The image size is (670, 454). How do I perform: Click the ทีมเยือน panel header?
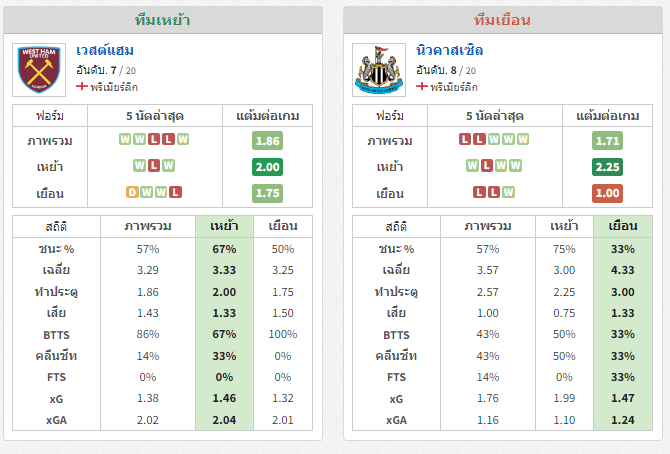pos(503,20)
